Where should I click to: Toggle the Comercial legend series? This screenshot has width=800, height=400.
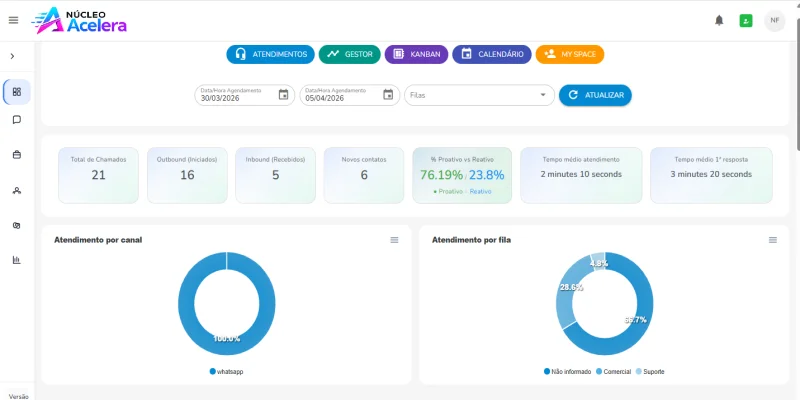[616, 371]
